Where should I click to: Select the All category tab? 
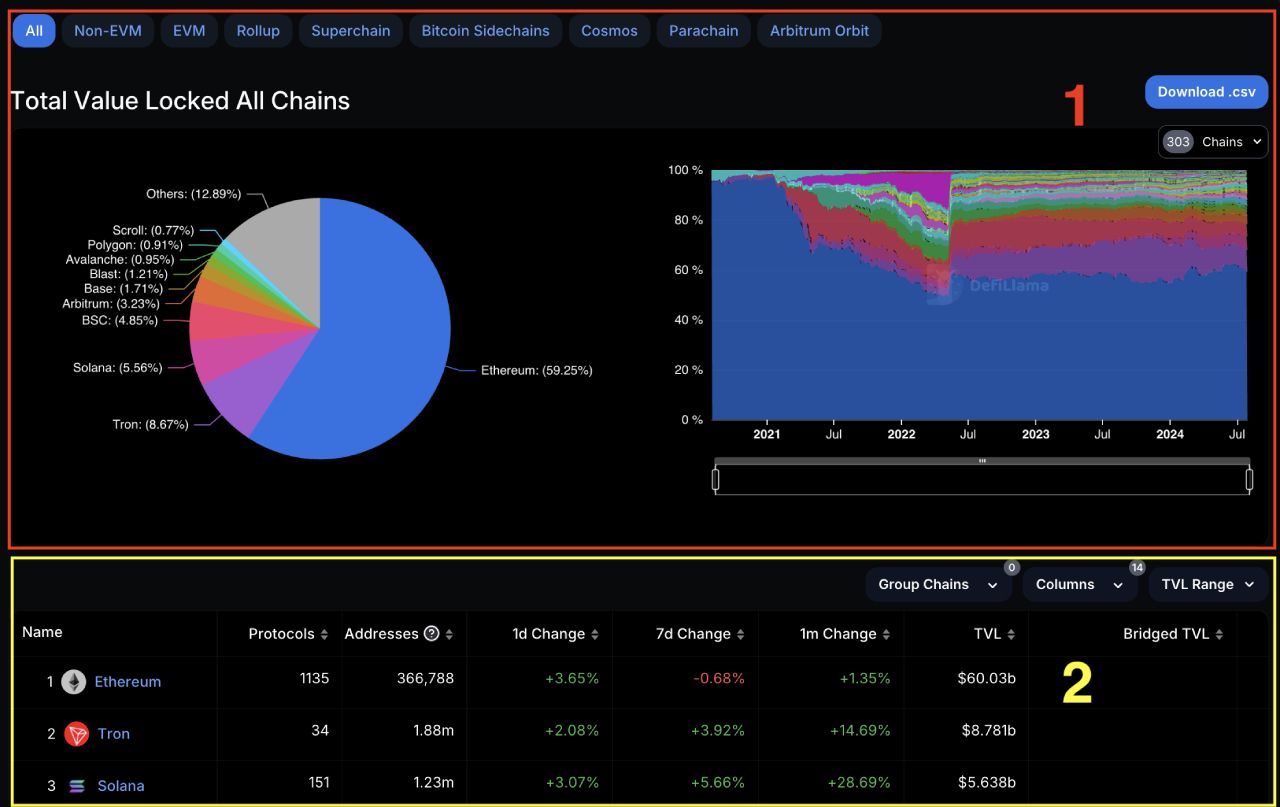tap(34, 31)
